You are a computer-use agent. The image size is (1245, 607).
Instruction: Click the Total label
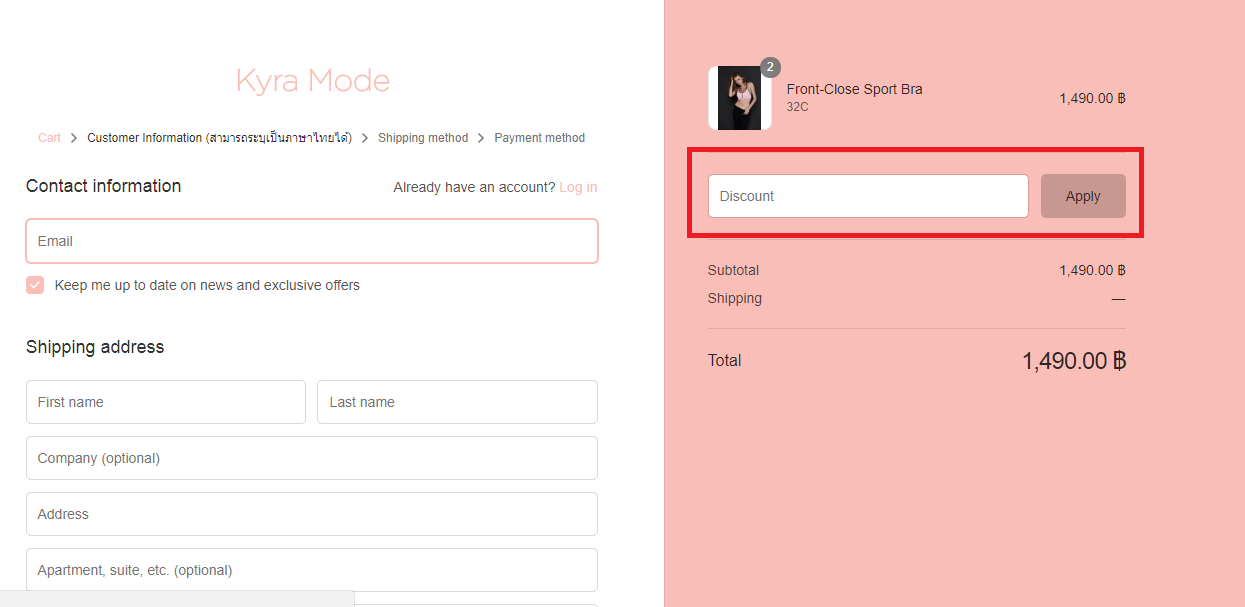[725, 360]
